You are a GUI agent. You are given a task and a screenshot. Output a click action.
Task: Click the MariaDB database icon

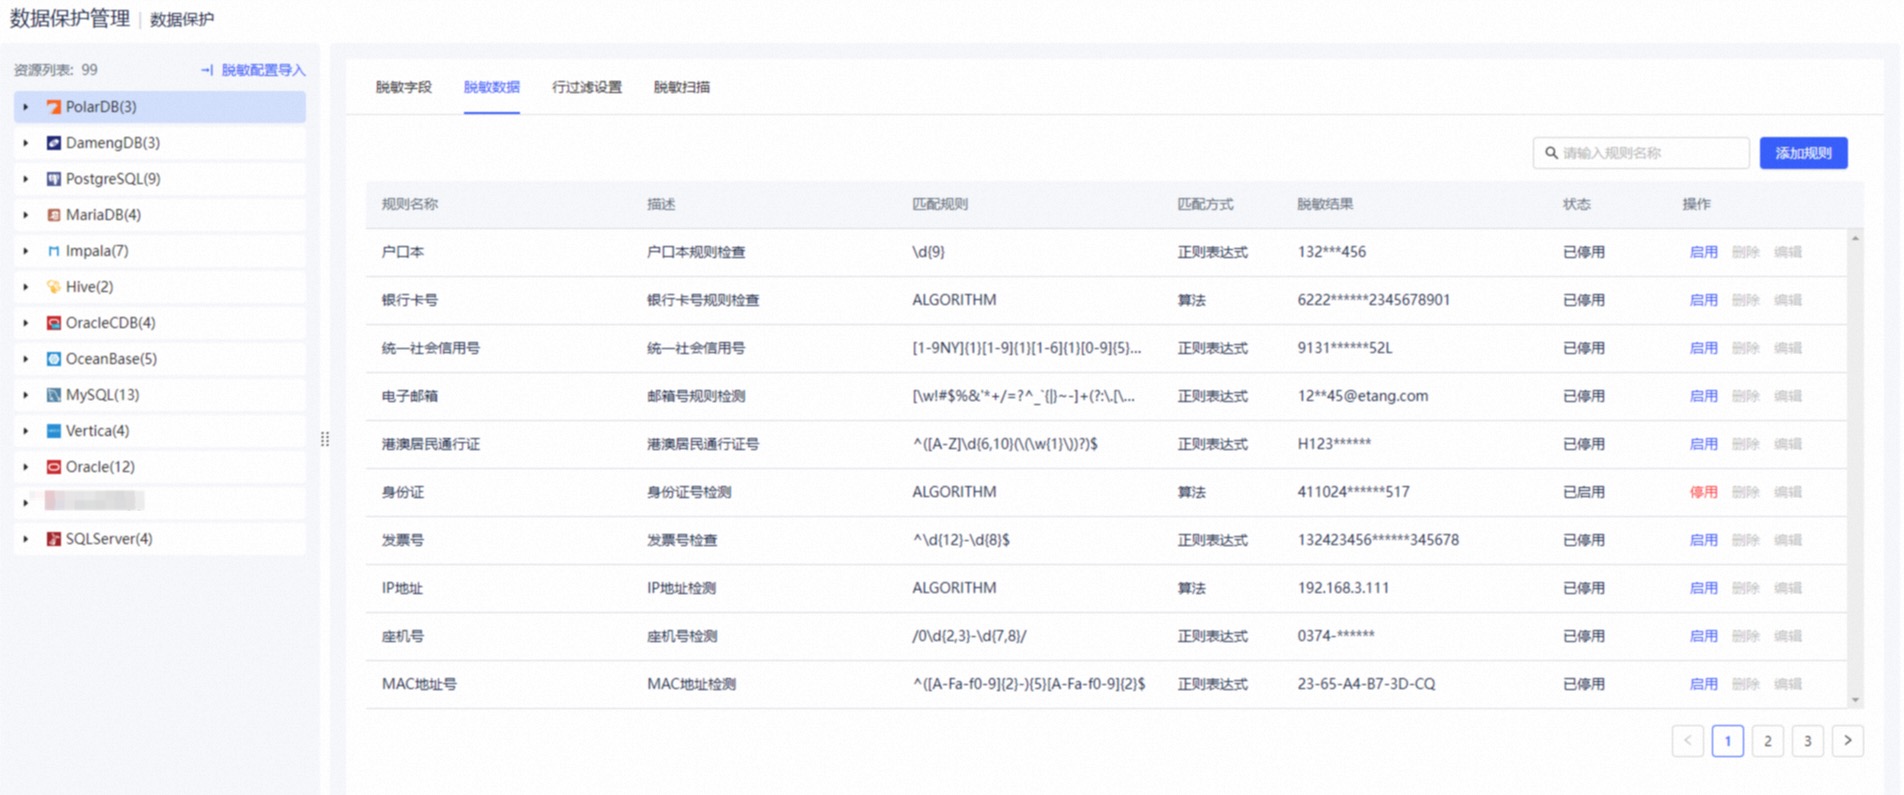coord(54,215)
